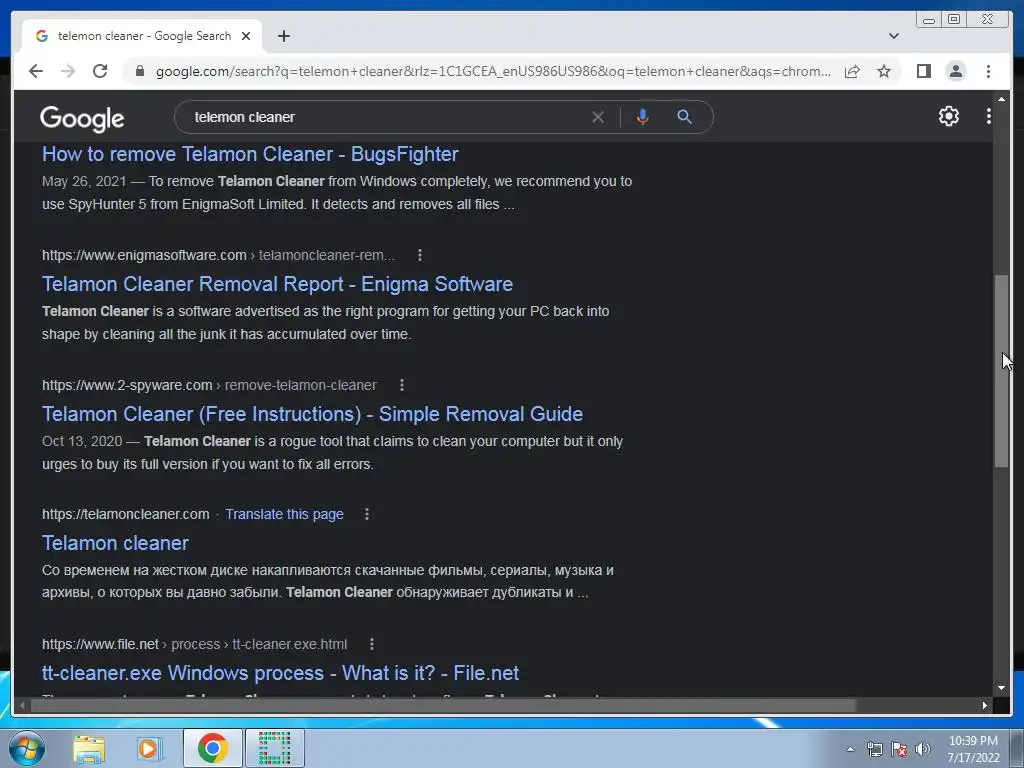Clear the search box text
The width and height of the screenshot is (1024, 768).
coord(598,117)
